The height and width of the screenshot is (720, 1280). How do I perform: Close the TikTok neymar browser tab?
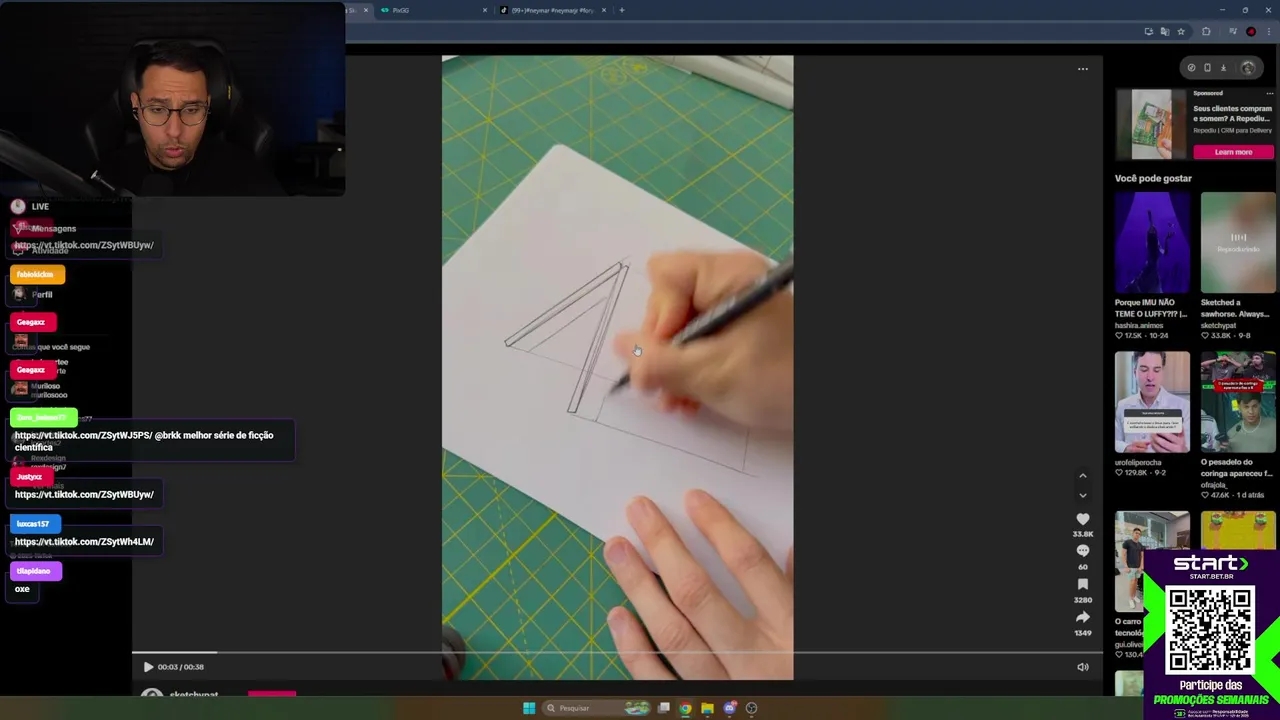tap(604, 10)
